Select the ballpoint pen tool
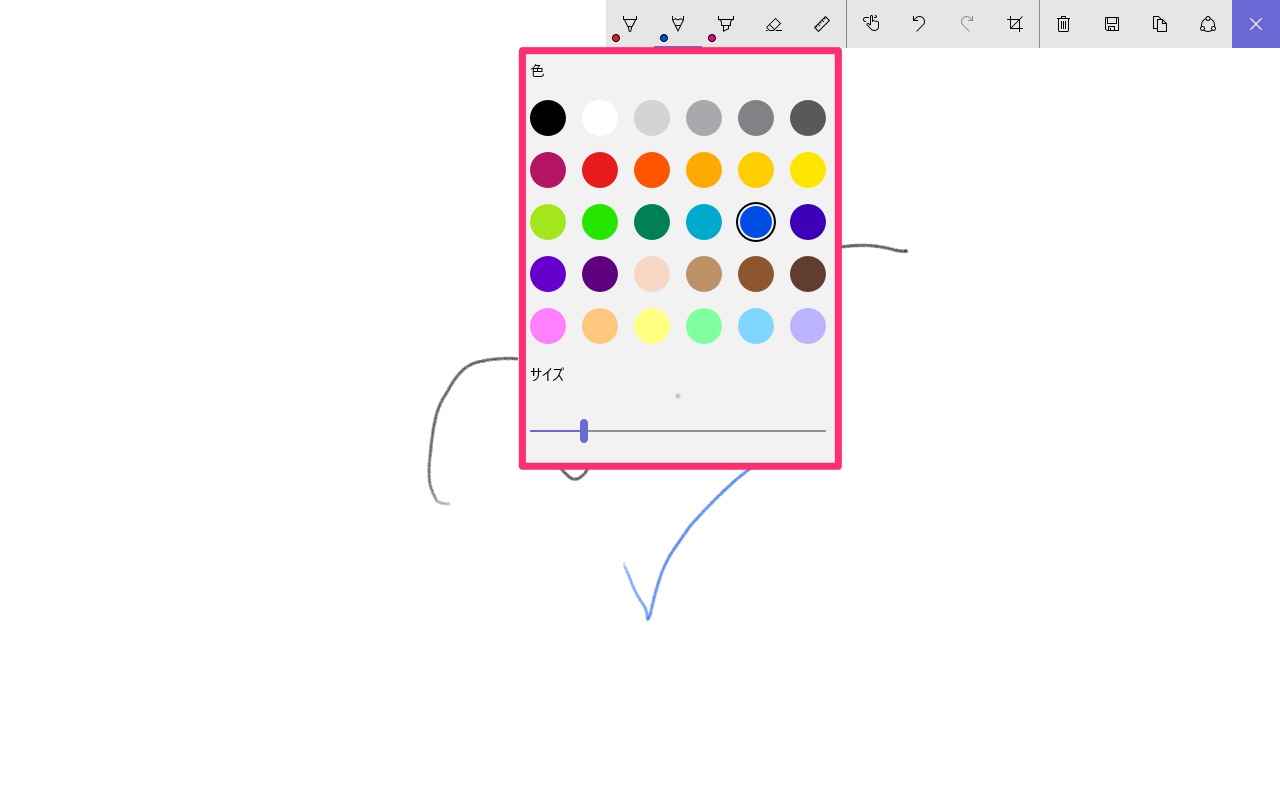 pos(630,24)
